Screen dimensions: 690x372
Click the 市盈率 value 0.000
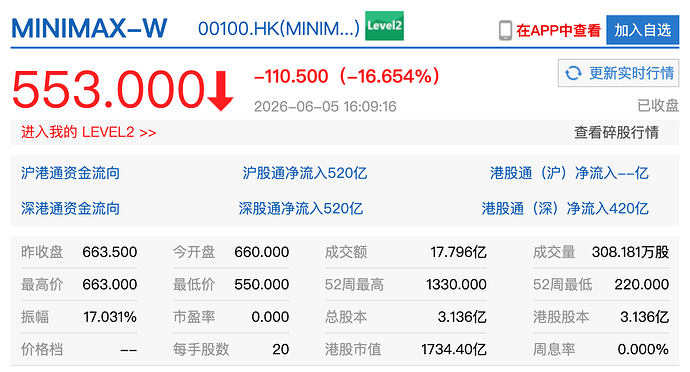tap(270, 317)
